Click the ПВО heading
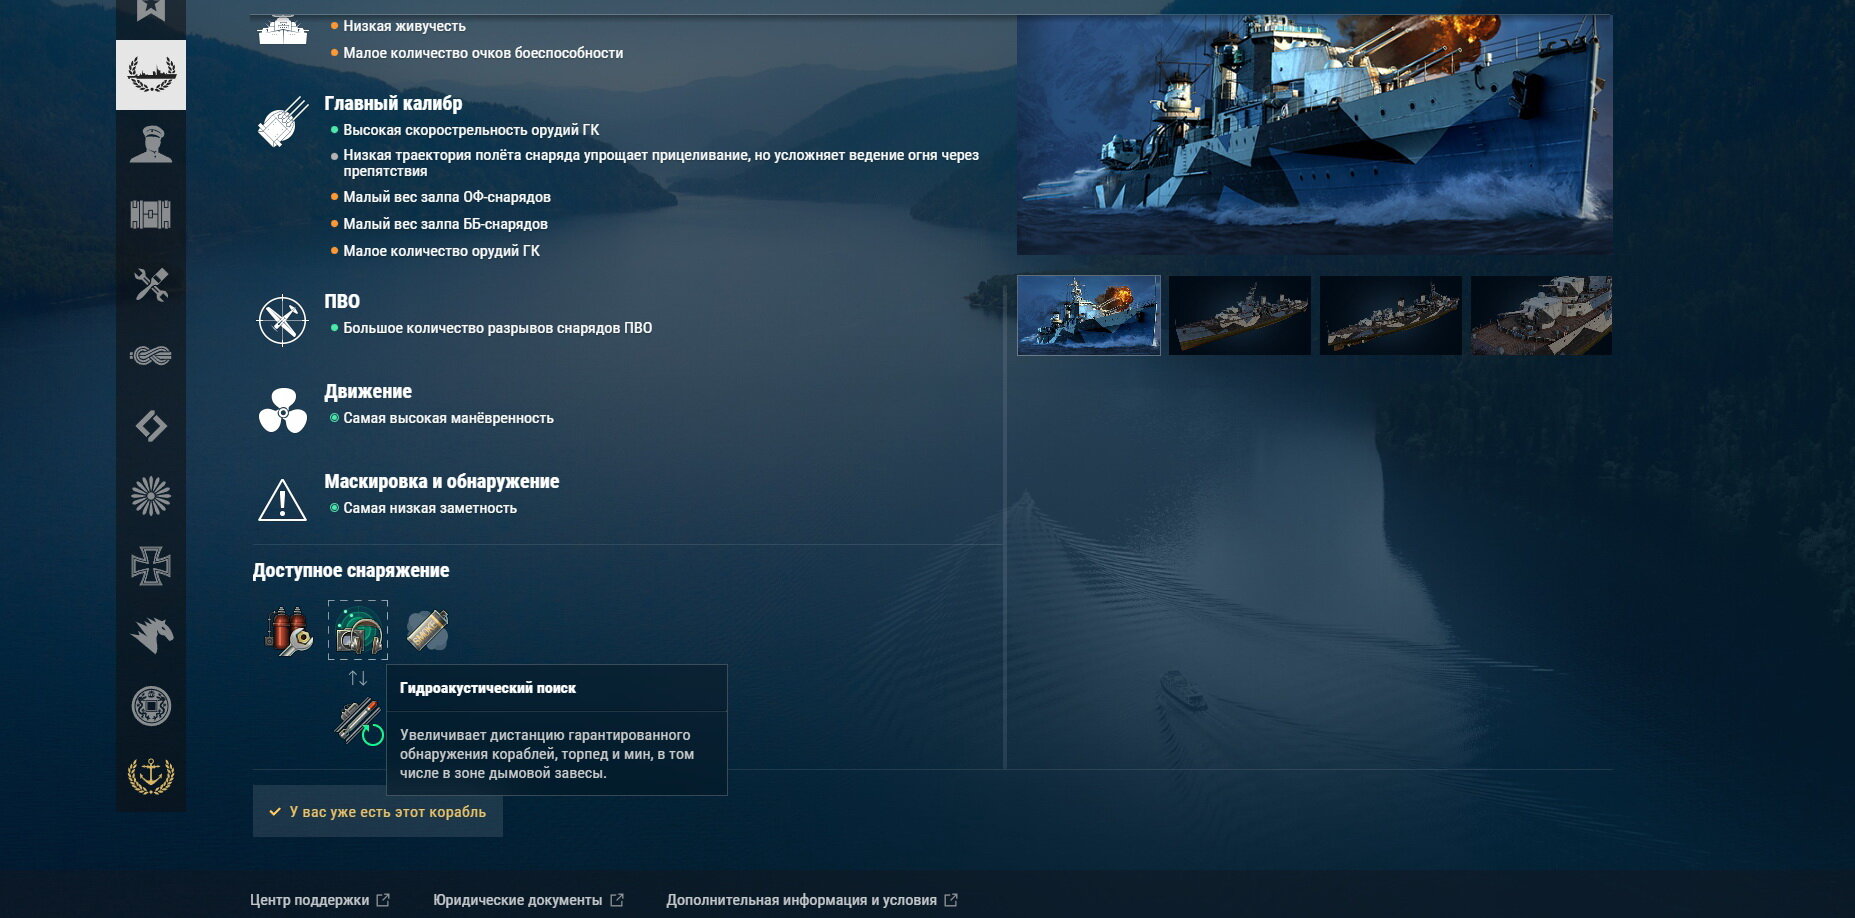This screenshot has width=1855, height=918. [x=342, y=301]
